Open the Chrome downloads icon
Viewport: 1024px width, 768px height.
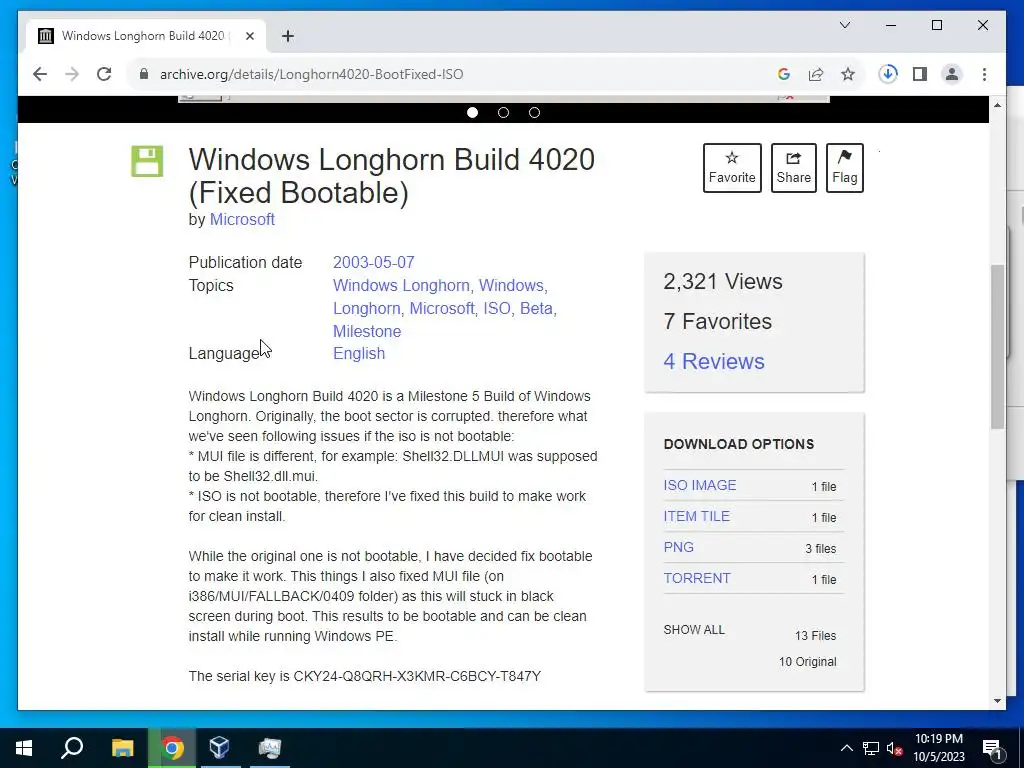click(x=888, y=74)
